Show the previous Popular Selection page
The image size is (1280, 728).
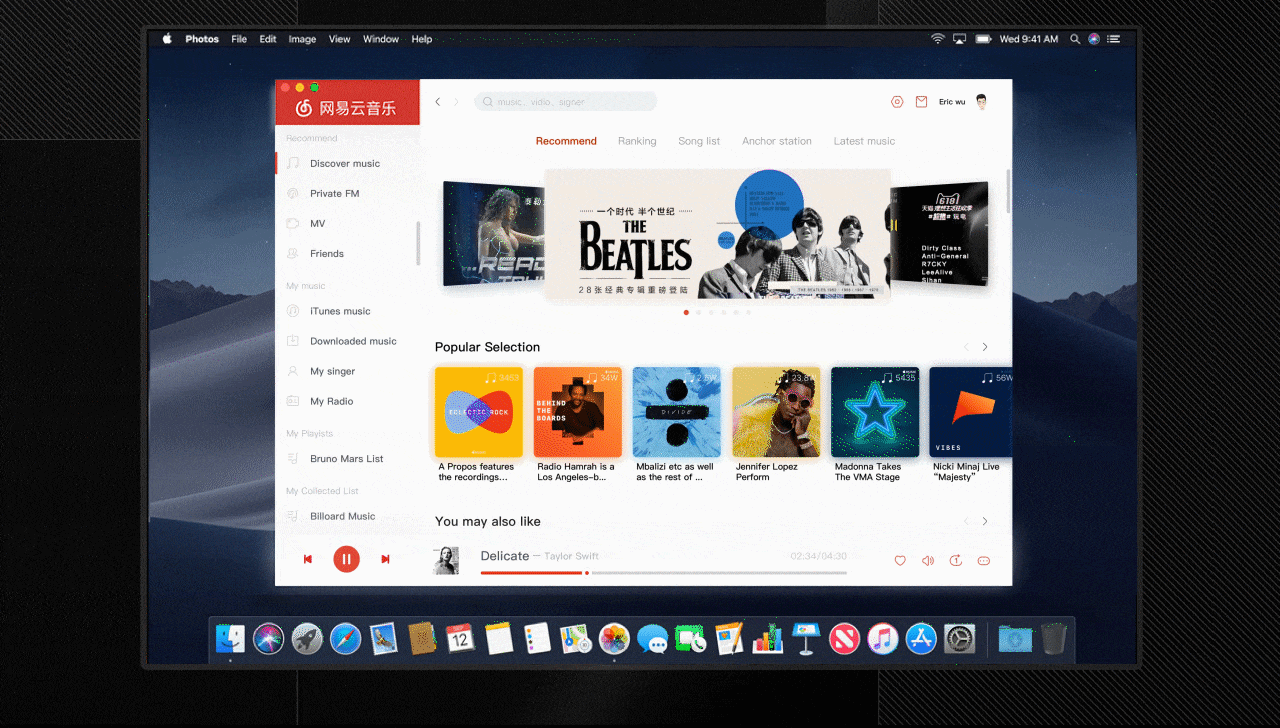coord(966,347)
